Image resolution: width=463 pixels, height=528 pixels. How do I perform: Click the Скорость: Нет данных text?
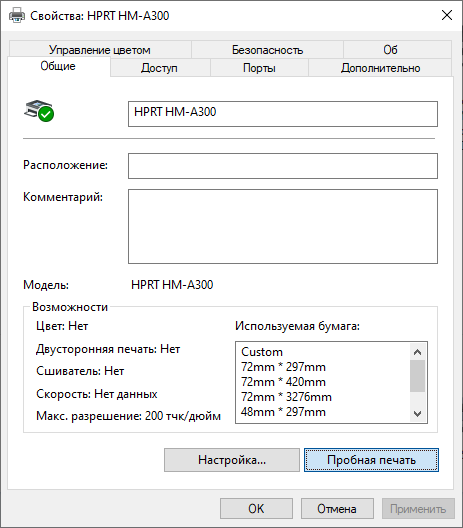(97, 394)
